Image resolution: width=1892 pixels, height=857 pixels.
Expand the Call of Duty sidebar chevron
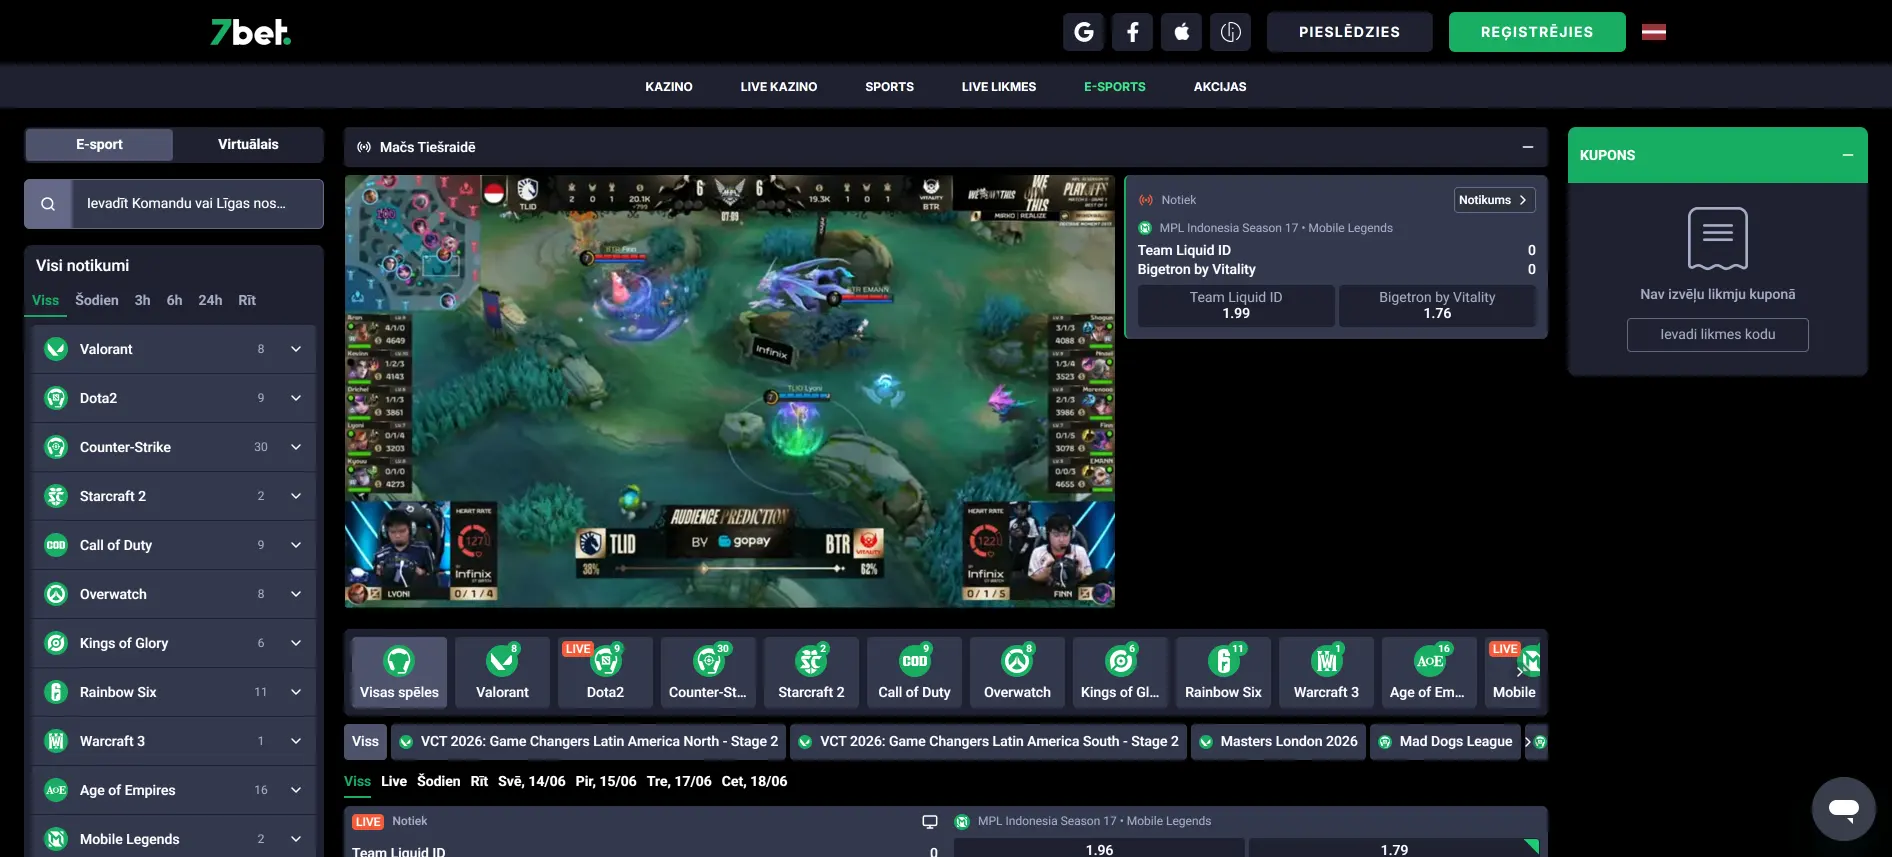coord(296,545)
